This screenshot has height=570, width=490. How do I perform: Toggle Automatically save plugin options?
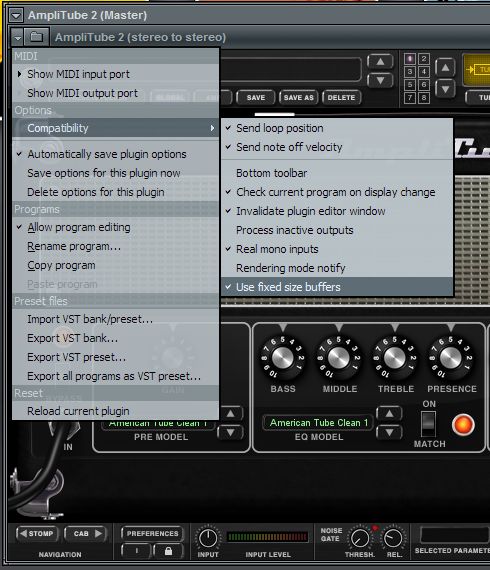(x=116, y=154)
